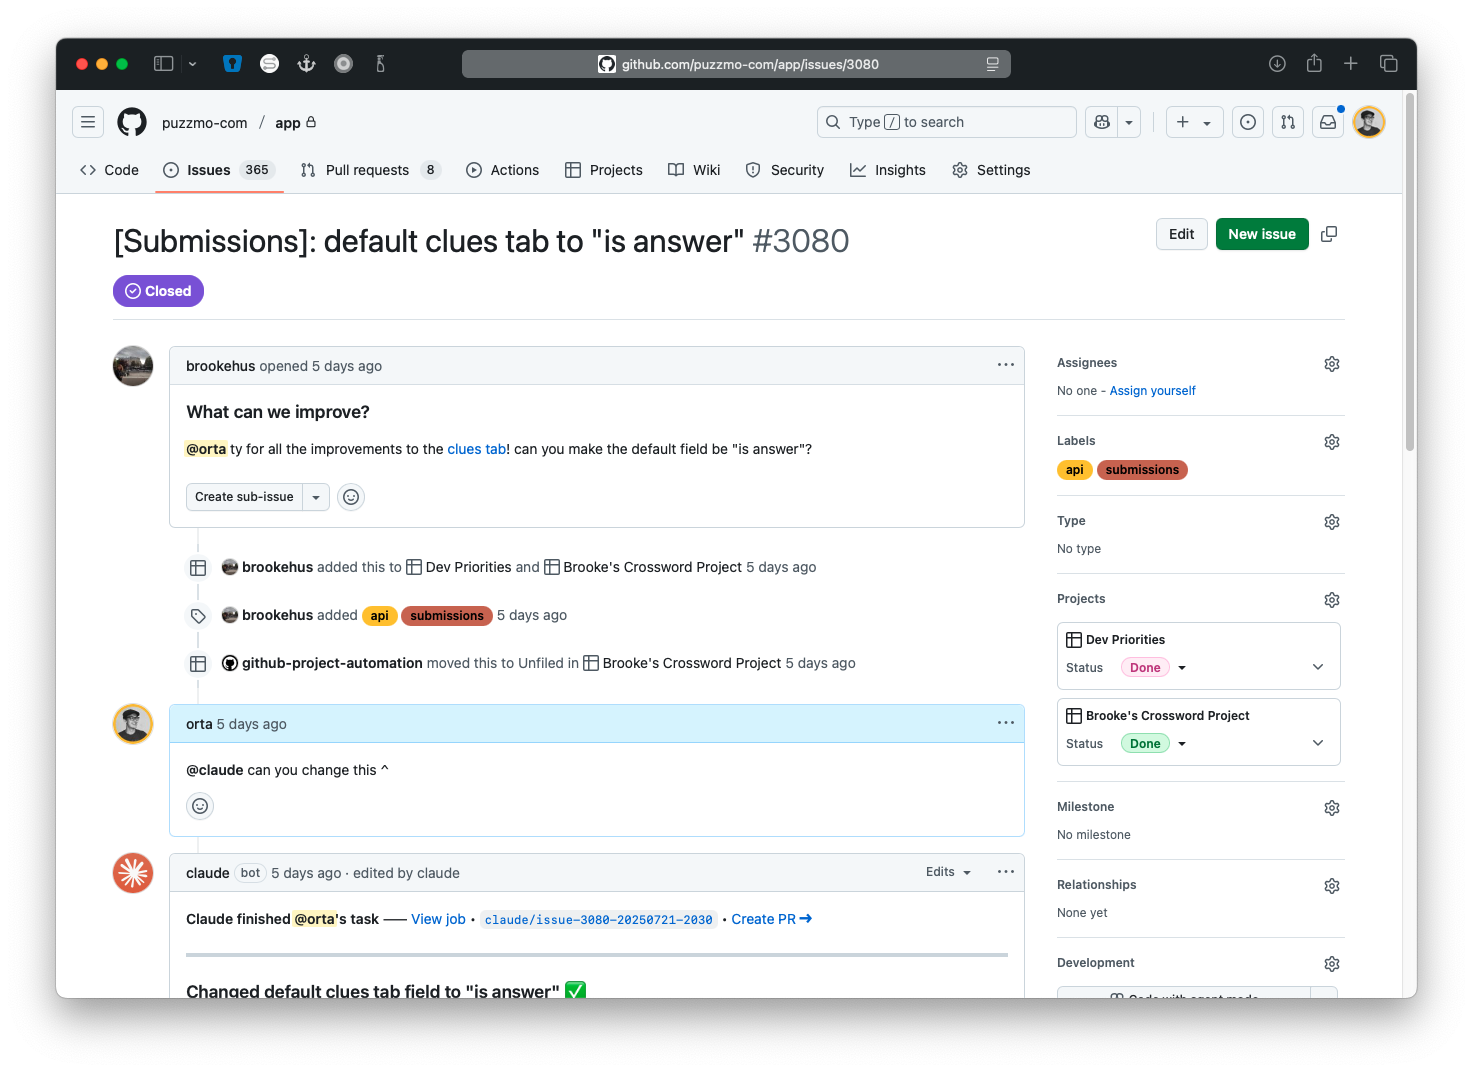The width and height of the screenshot is (1473, 1072).
Task: Add an emoji reaction to brookehus's comment
Action: tap(350, 496)
